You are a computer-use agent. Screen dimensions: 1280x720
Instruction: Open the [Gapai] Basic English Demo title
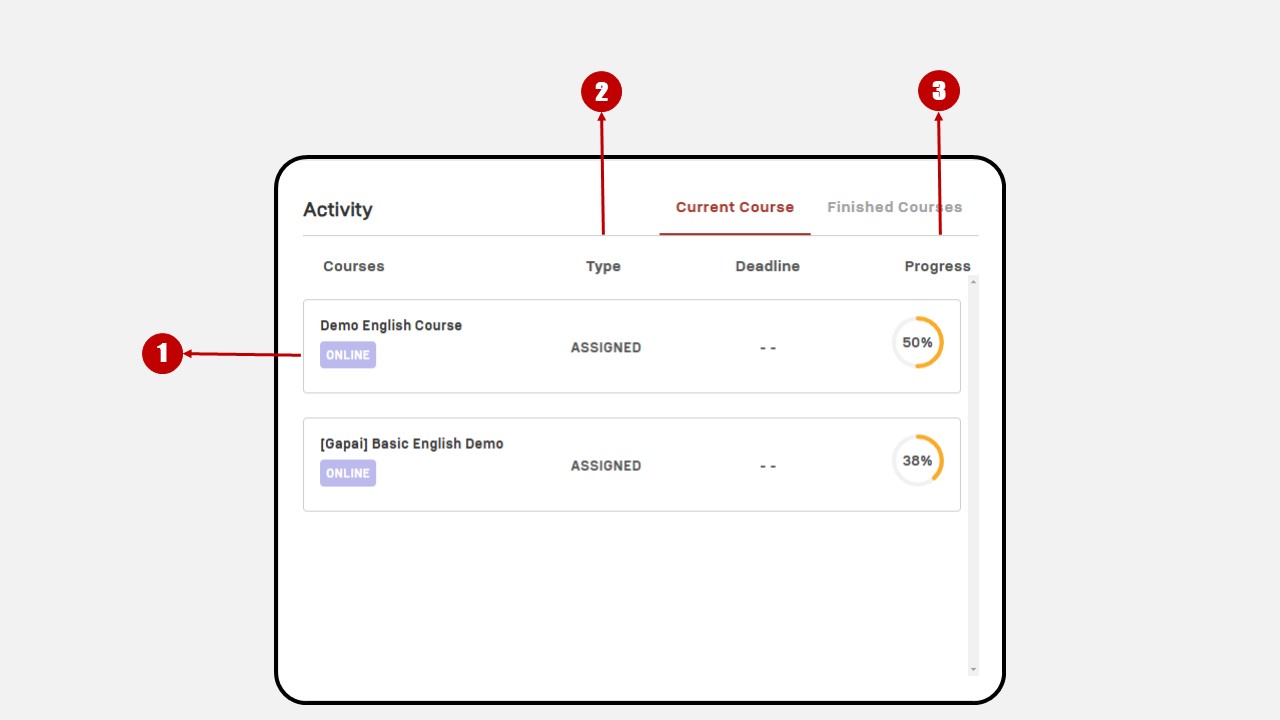pyautogui.click(x=412, y=443)
